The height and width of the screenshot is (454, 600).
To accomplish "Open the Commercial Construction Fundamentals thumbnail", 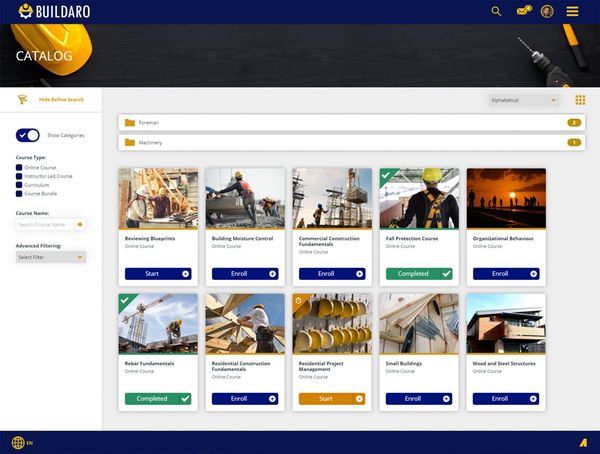I will coord(332,198).
